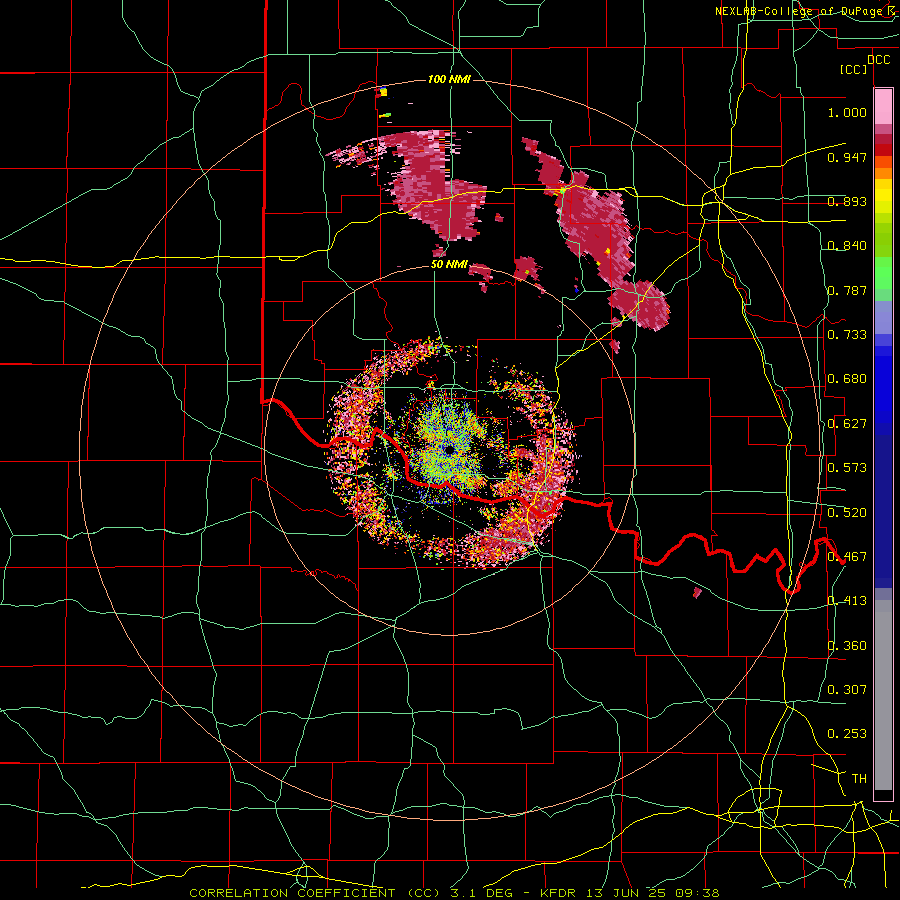Click the 1.000 color scale value
The image size is (900, 900).
(847, 112)
